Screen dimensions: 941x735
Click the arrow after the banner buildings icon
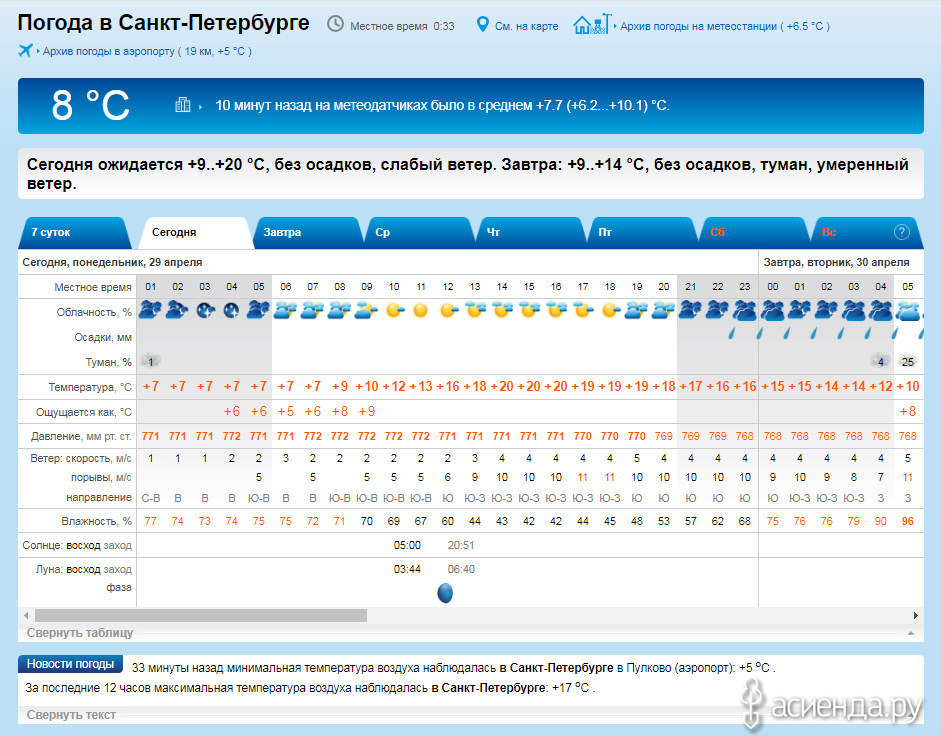200,106
